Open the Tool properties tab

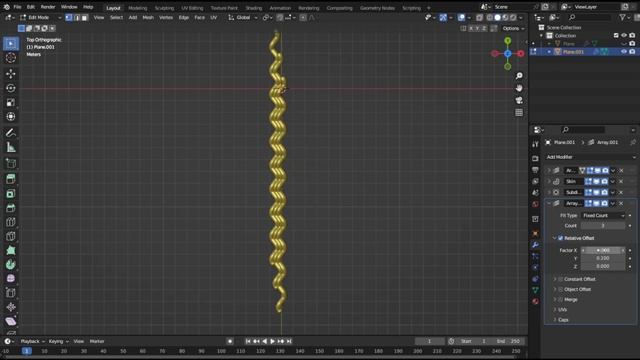(535, 144)
